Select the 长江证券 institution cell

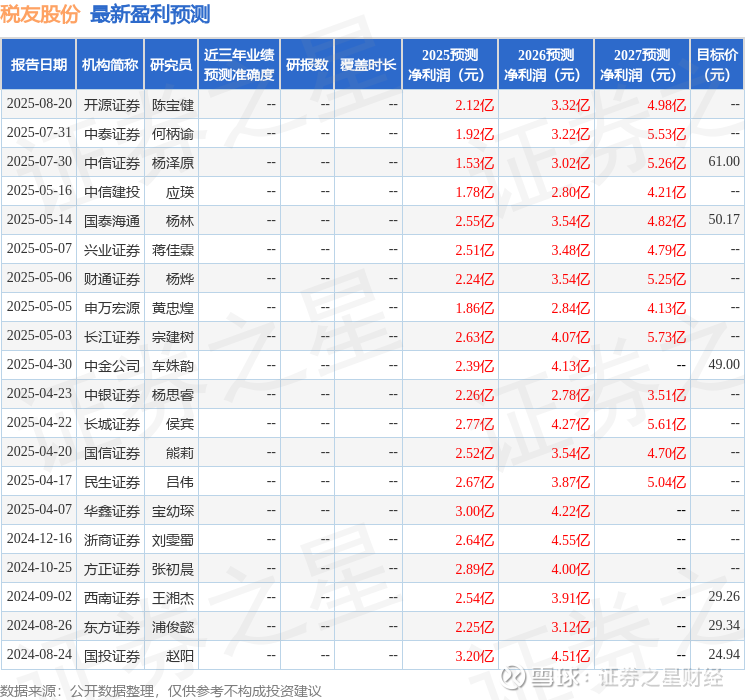point(112,337)
